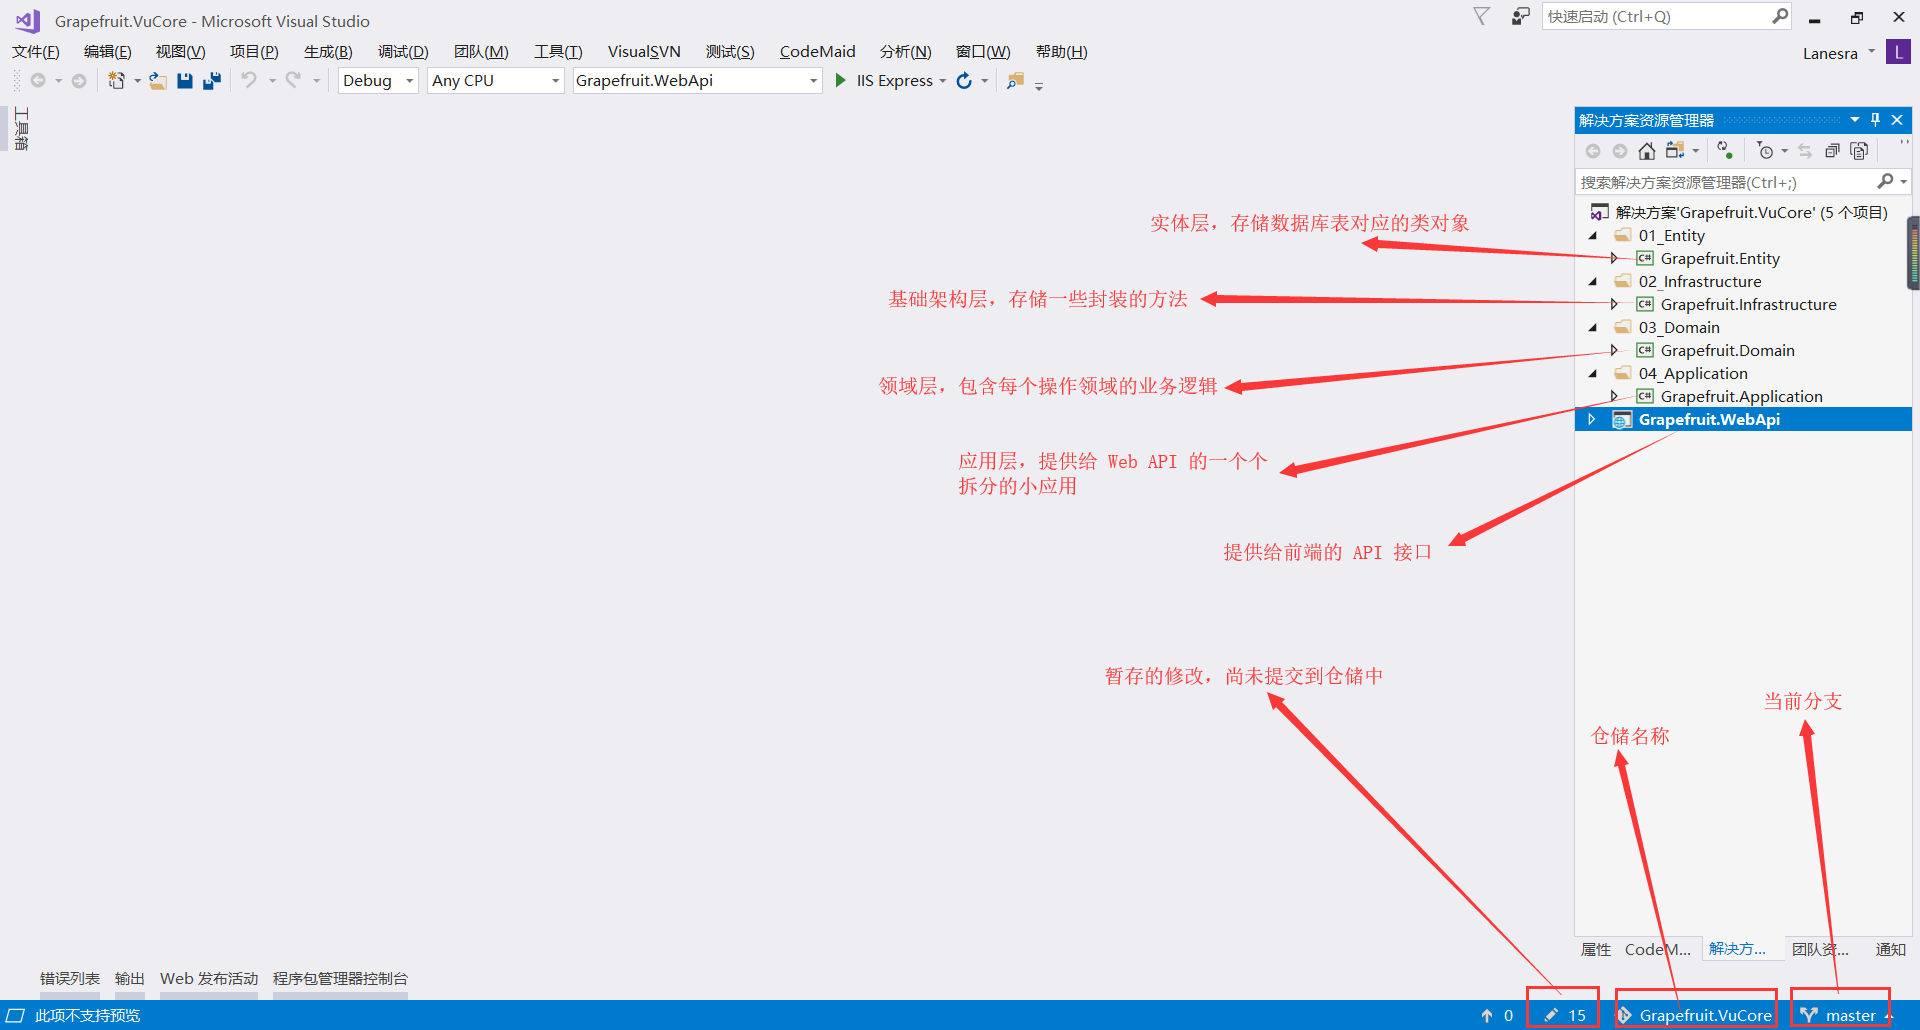Toggle pin on Solution Explorer panel
Screen dimensions: 1920x1030
[1875, 120]
